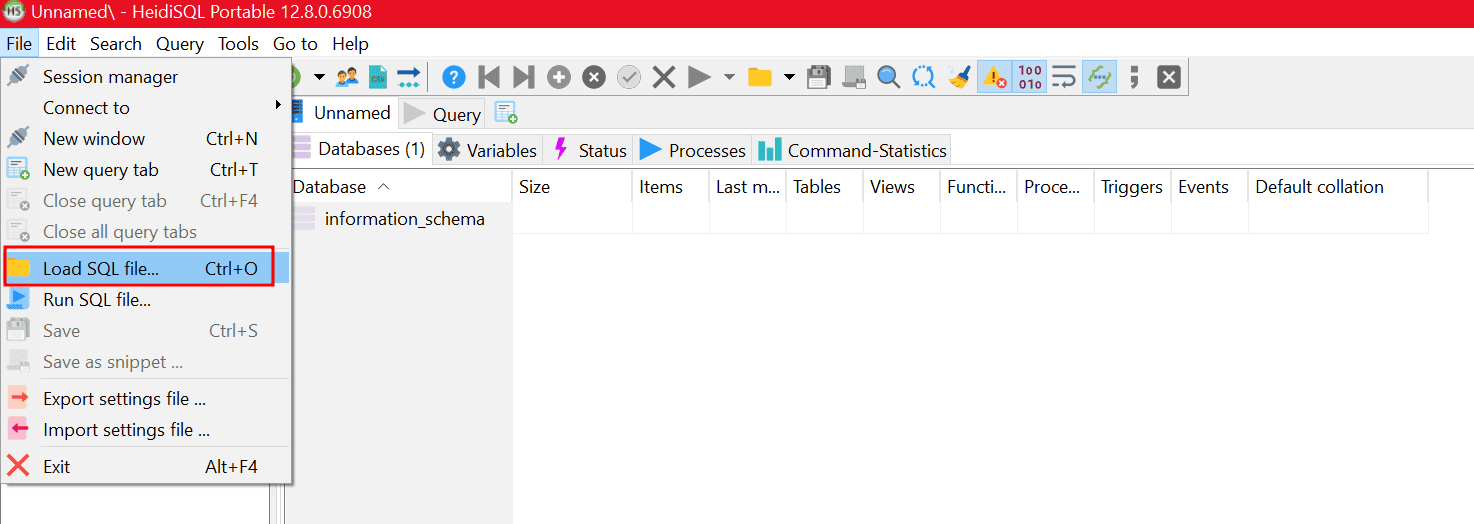Click the Events column header

point(1209,187)
